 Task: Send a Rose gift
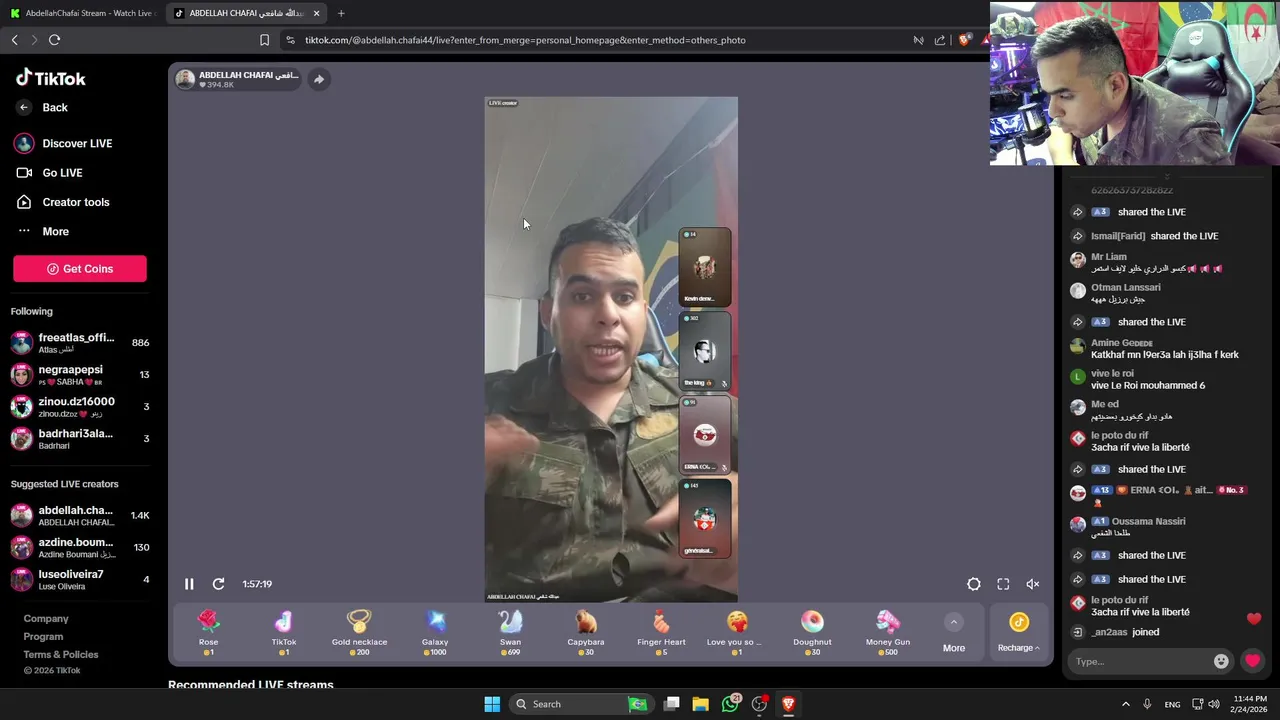point(208,632)
